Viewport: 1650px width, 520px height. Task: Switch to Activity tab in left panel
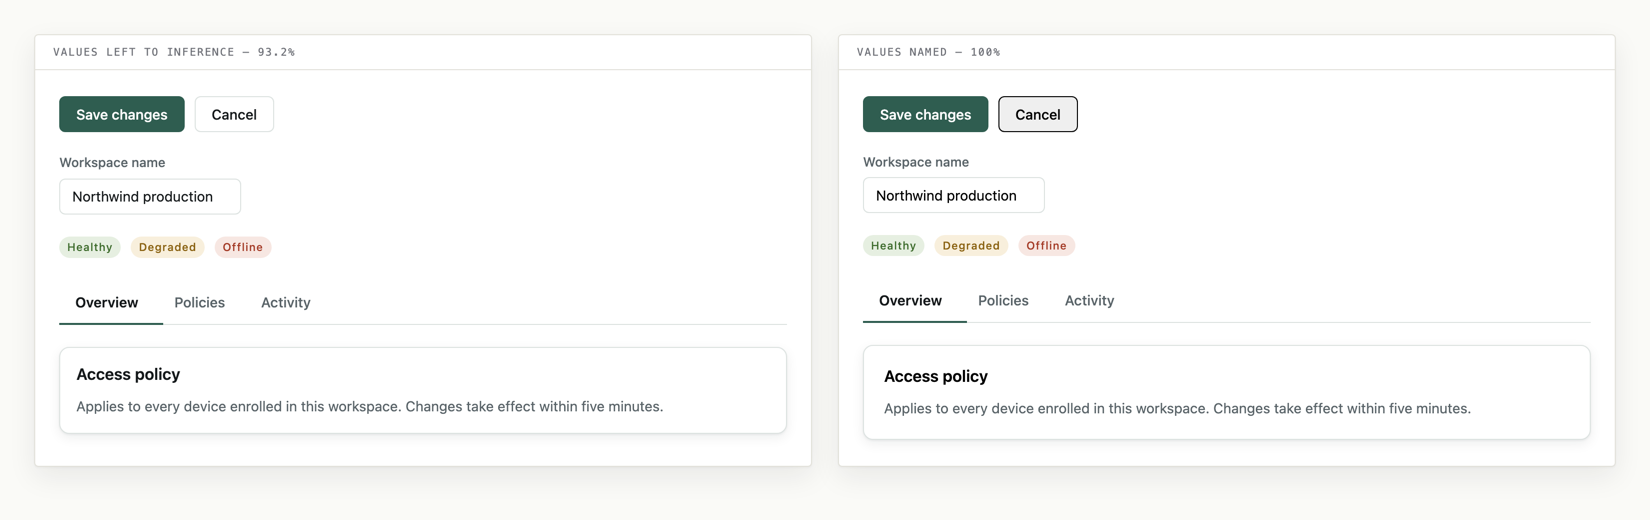point(286,302)
